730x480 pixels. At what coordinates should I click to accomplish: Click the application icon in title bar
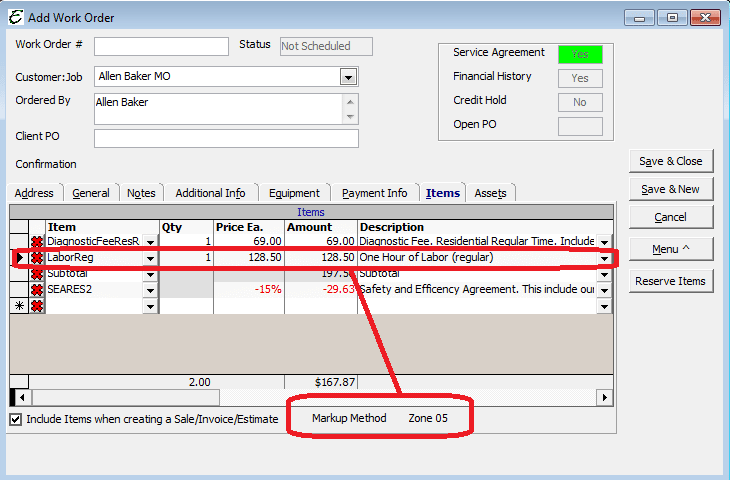[16, 17]
